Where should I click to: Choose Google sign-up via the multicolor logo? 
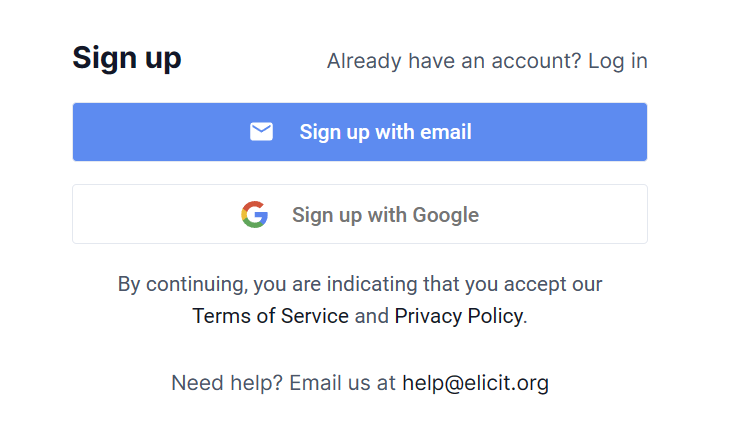255,214
